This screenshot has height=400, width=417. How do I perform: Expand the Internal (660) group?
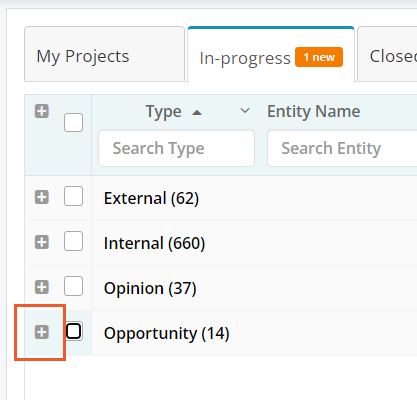coord(42,242)
